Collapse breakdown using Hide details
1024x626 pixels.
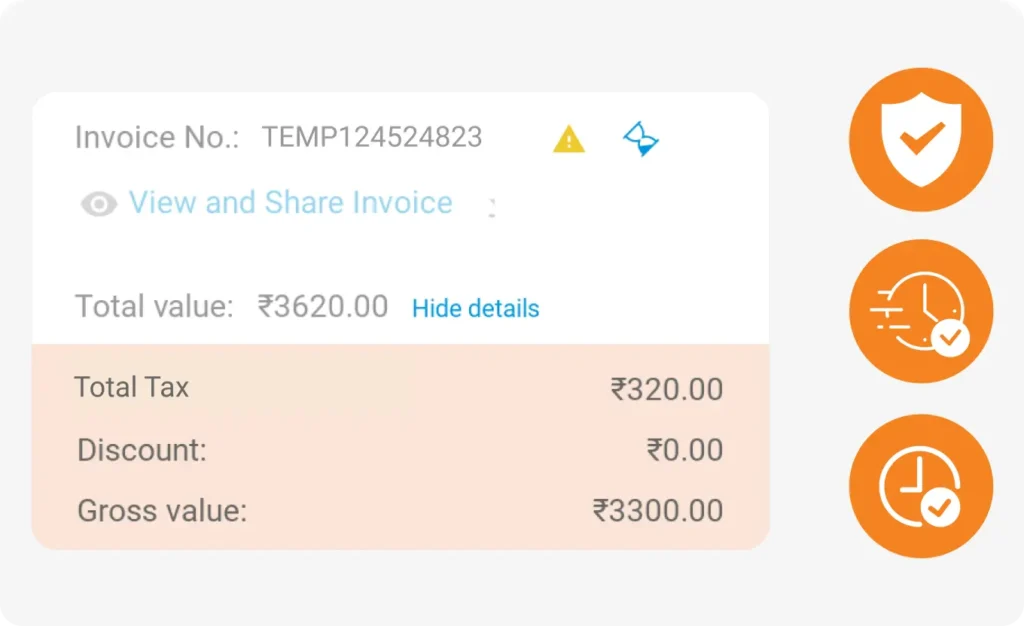[475, 308]
